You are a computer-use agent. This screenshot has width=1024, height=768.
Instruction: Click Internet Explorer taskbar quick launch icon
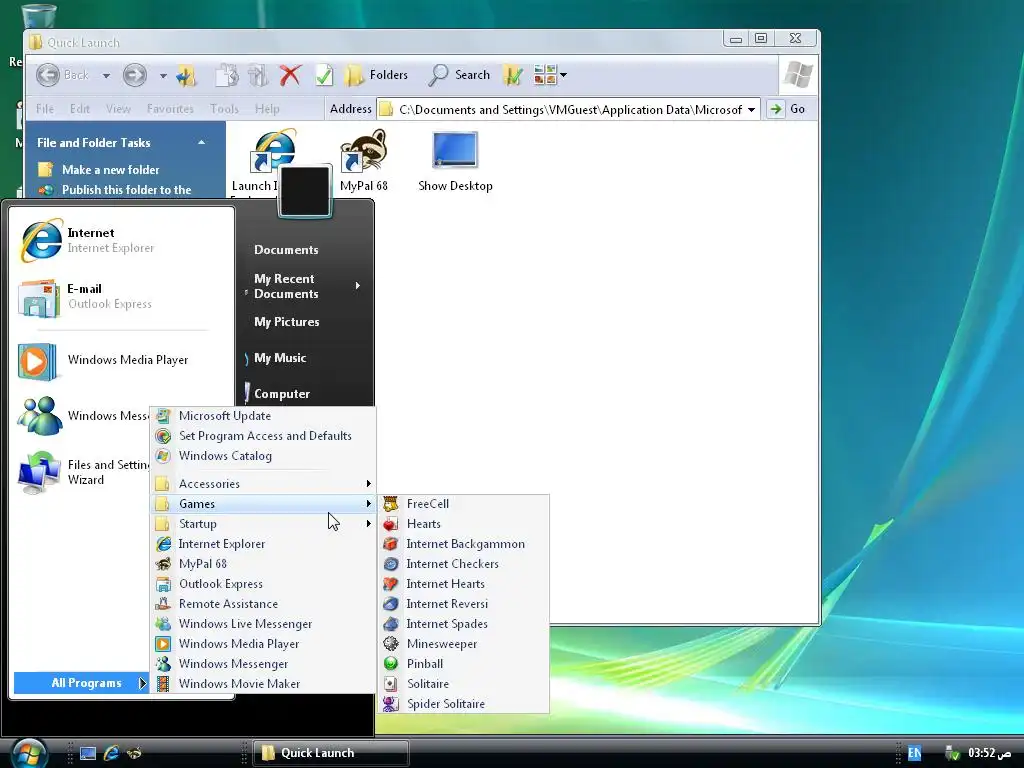pyautogui.click(x=111, y=753)
